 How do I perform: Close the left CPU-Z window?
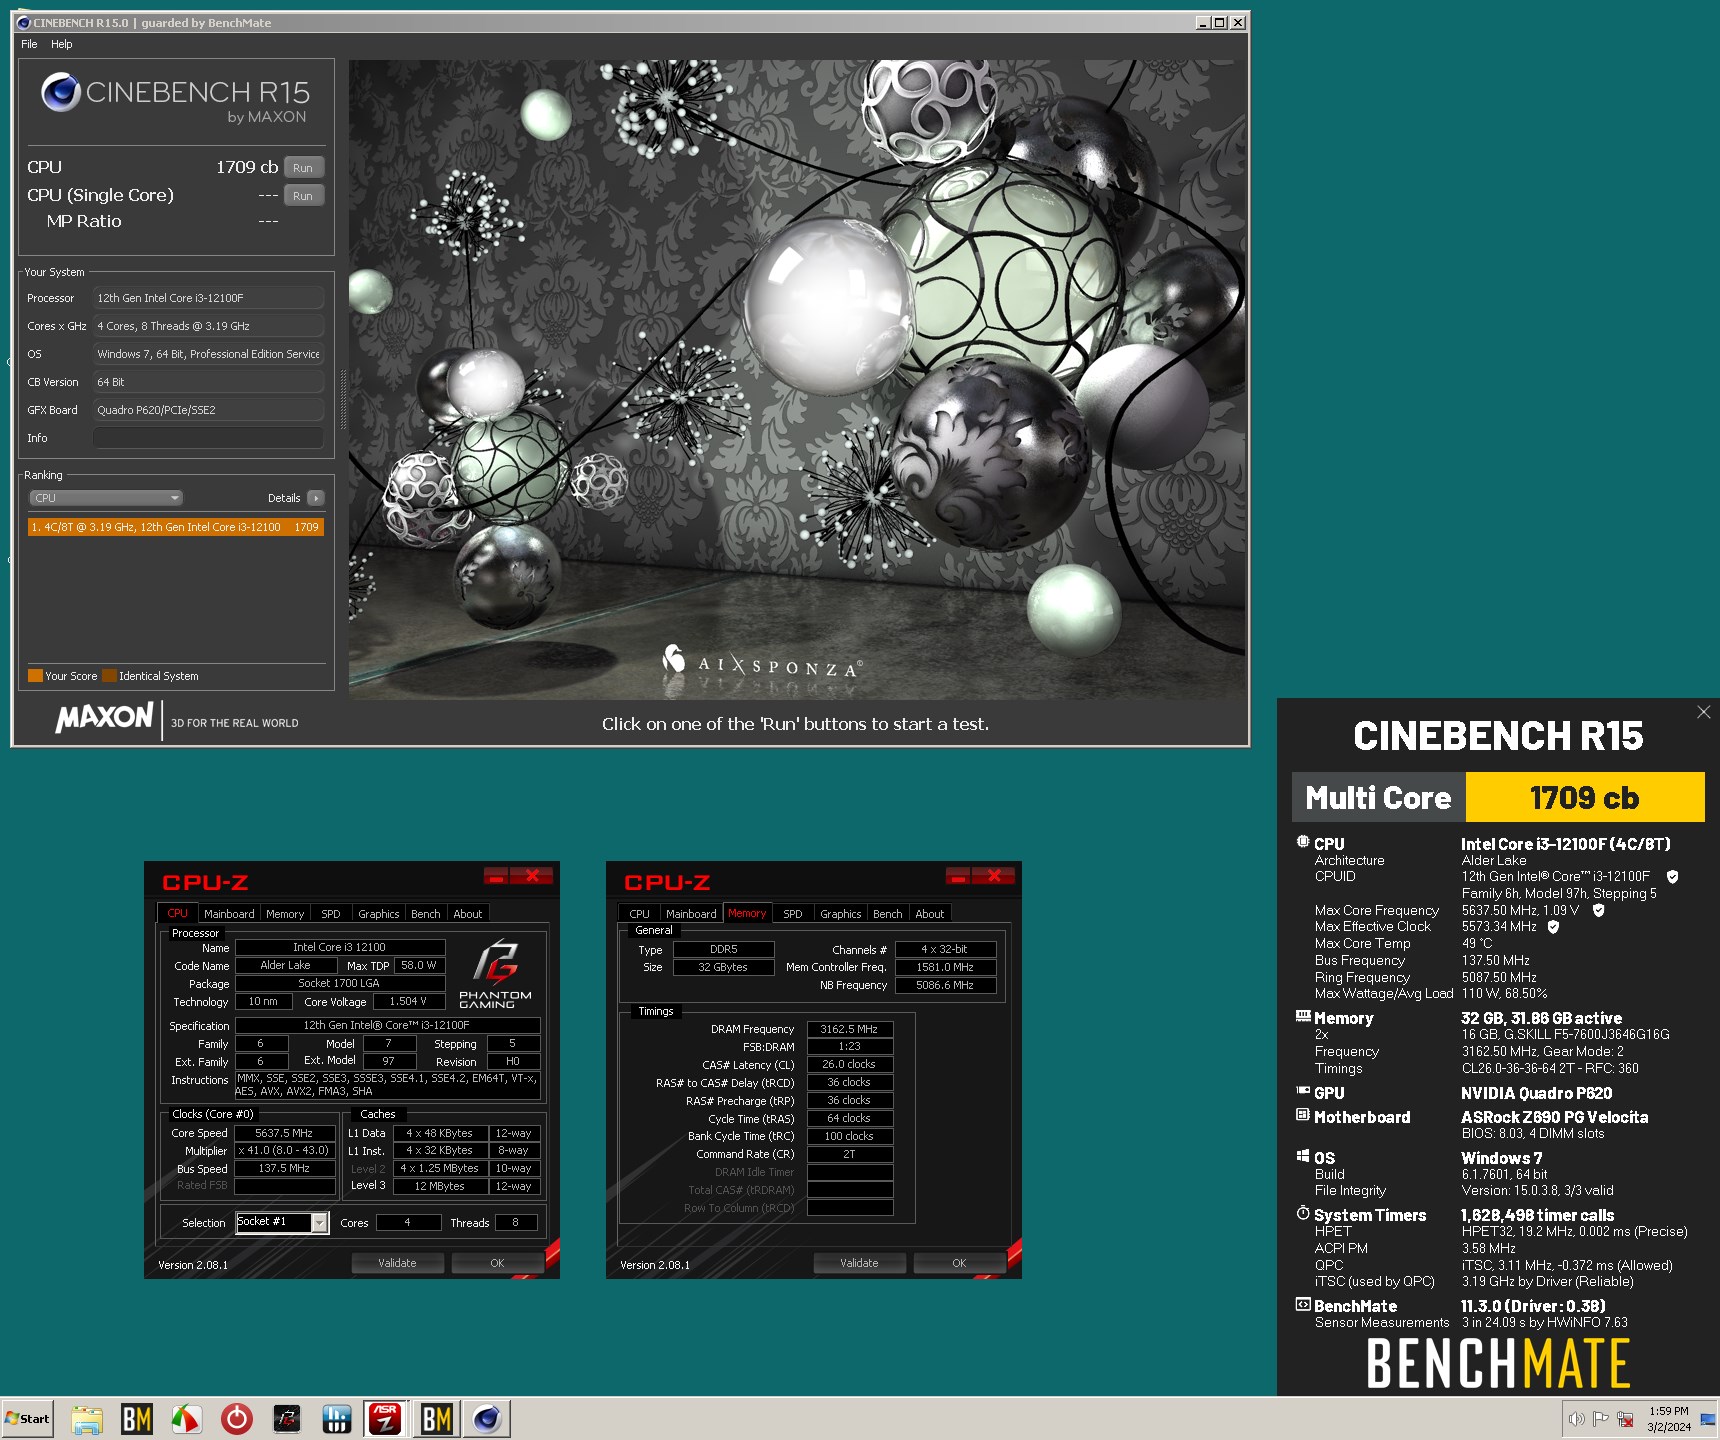532,876
